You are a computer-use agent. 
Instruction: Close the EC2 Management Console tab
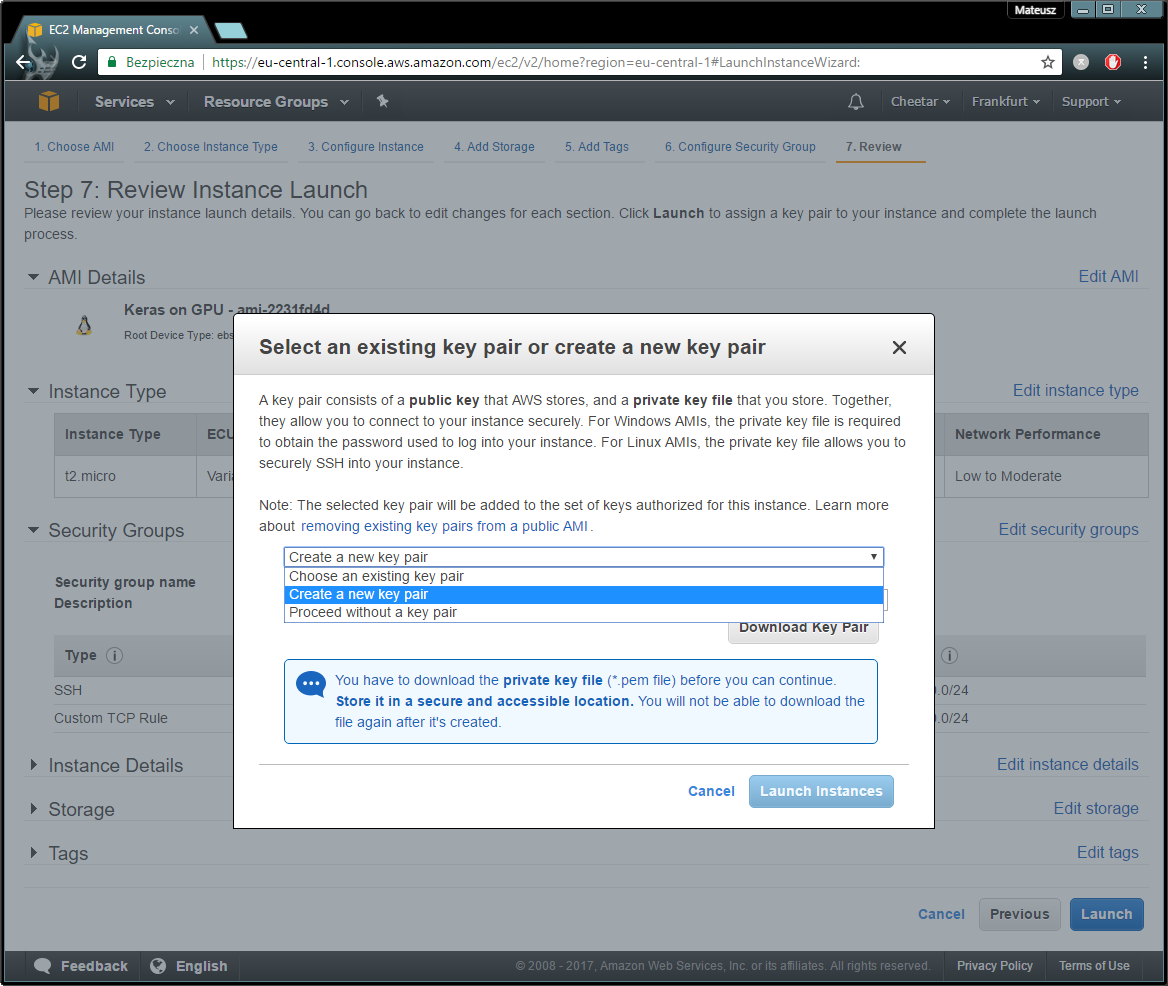194,30
